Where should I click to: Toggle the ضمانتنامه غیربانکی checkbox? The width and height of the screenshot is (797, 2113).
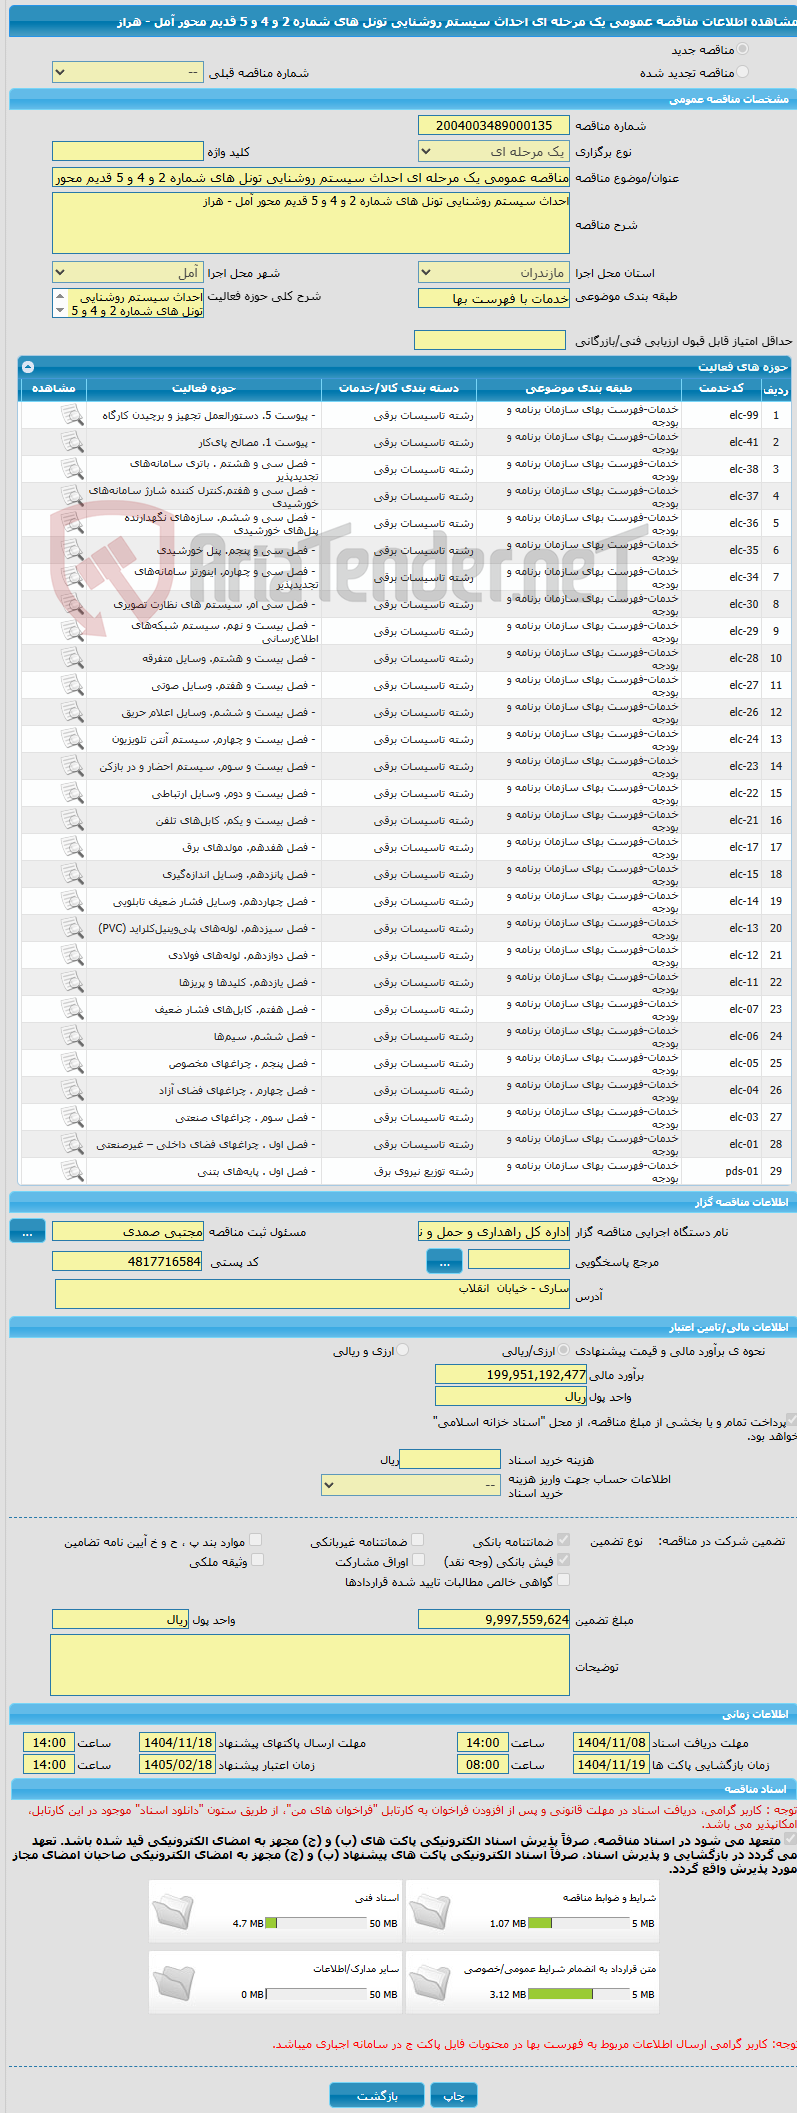pos(418,1540)
